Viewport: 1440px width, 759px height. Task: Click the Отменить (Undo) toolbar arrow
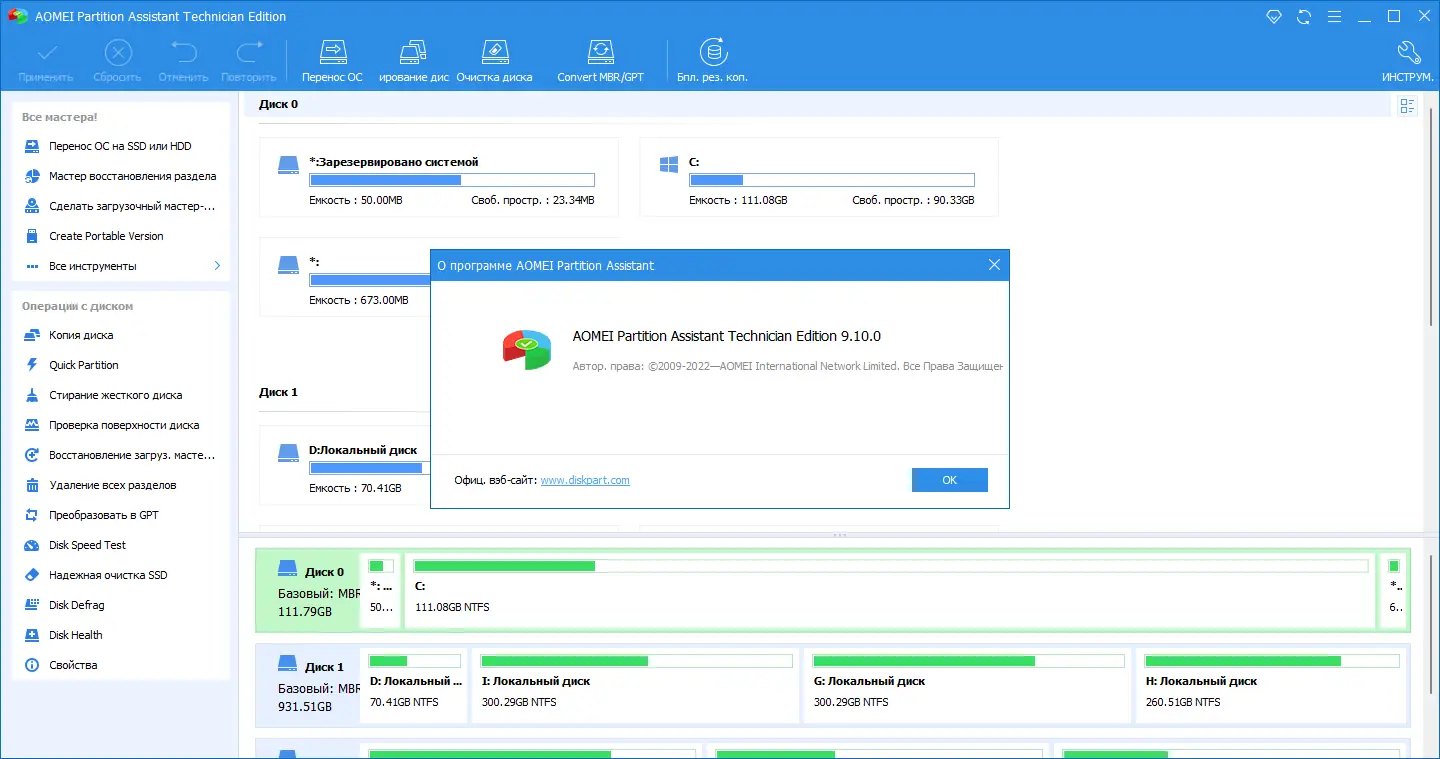tap(183, 52)
